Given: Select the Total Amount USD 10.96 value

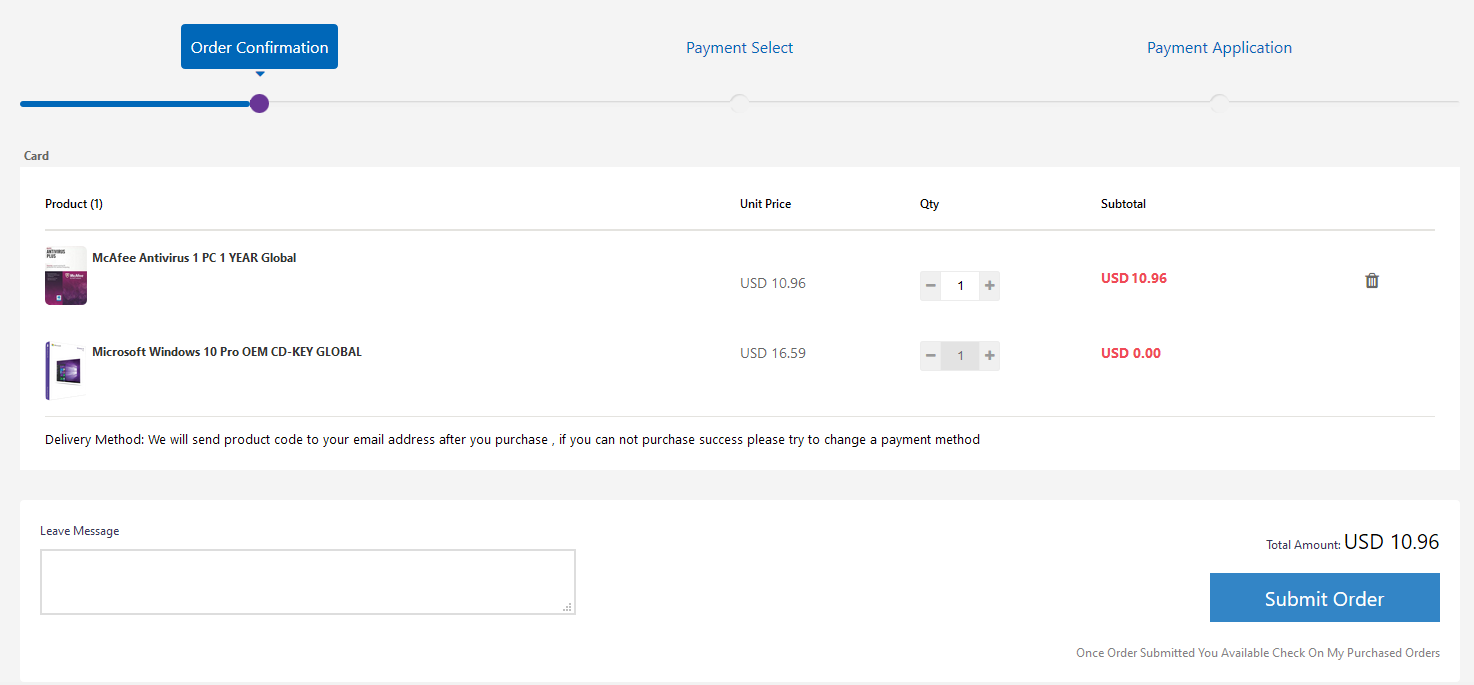Looking at the screenshot, I should [1392, 542].
